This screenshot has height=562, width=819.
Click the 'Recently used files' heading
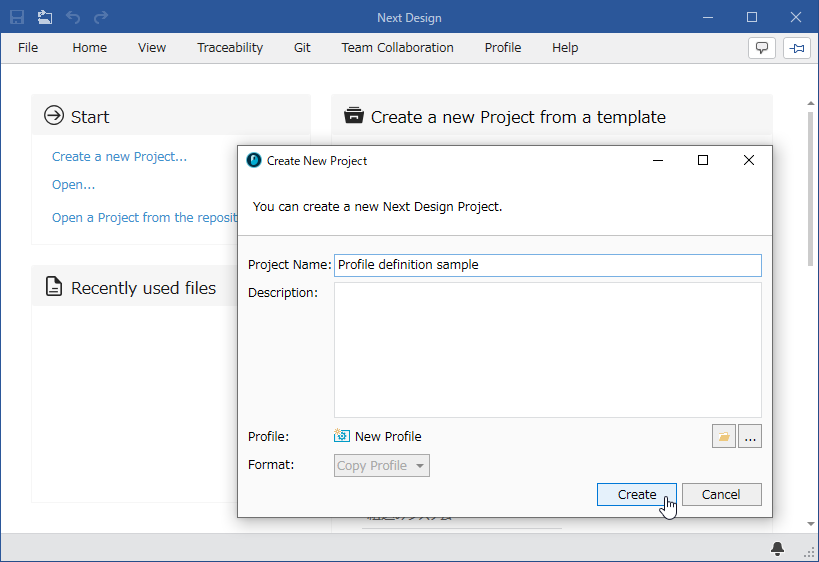click(143, 288)
